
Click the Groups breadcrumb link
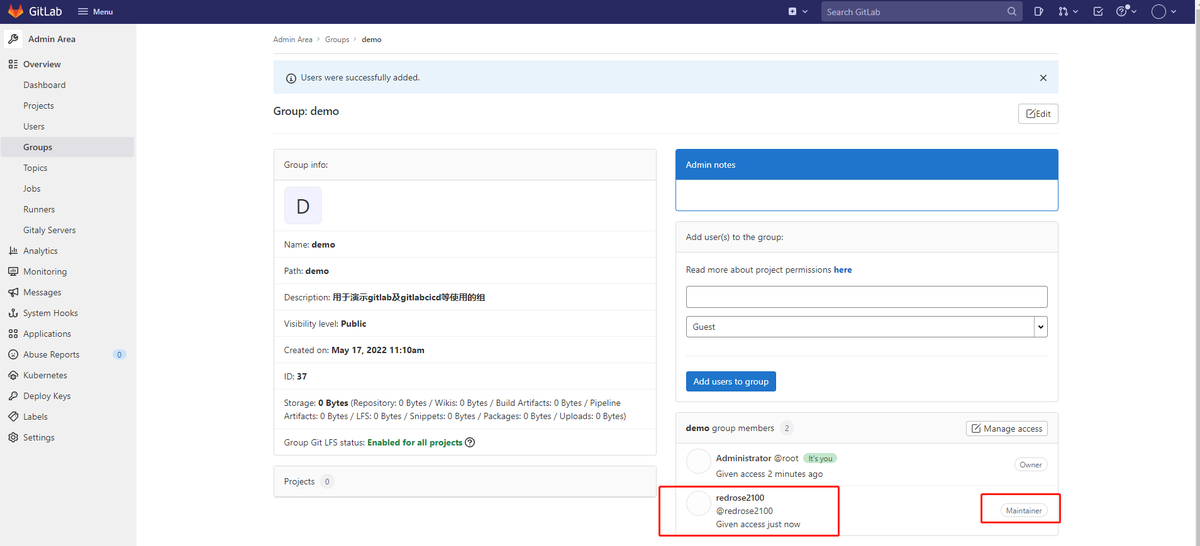[337, 40]
